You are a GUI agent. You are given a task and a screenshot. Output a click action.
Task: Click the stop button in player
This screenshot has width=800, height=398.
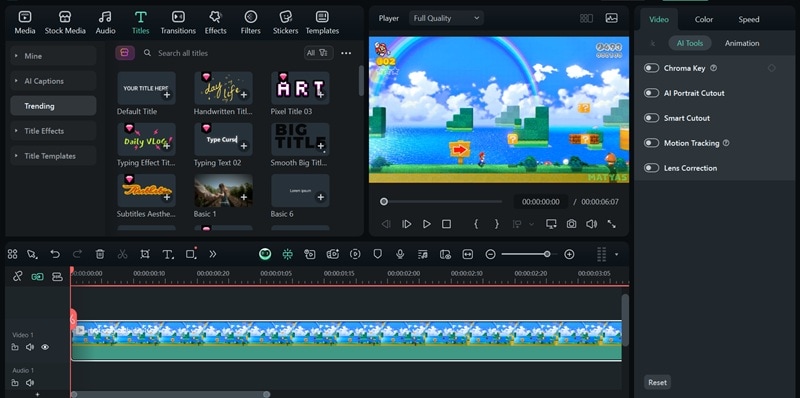click(x=446, y=224)
